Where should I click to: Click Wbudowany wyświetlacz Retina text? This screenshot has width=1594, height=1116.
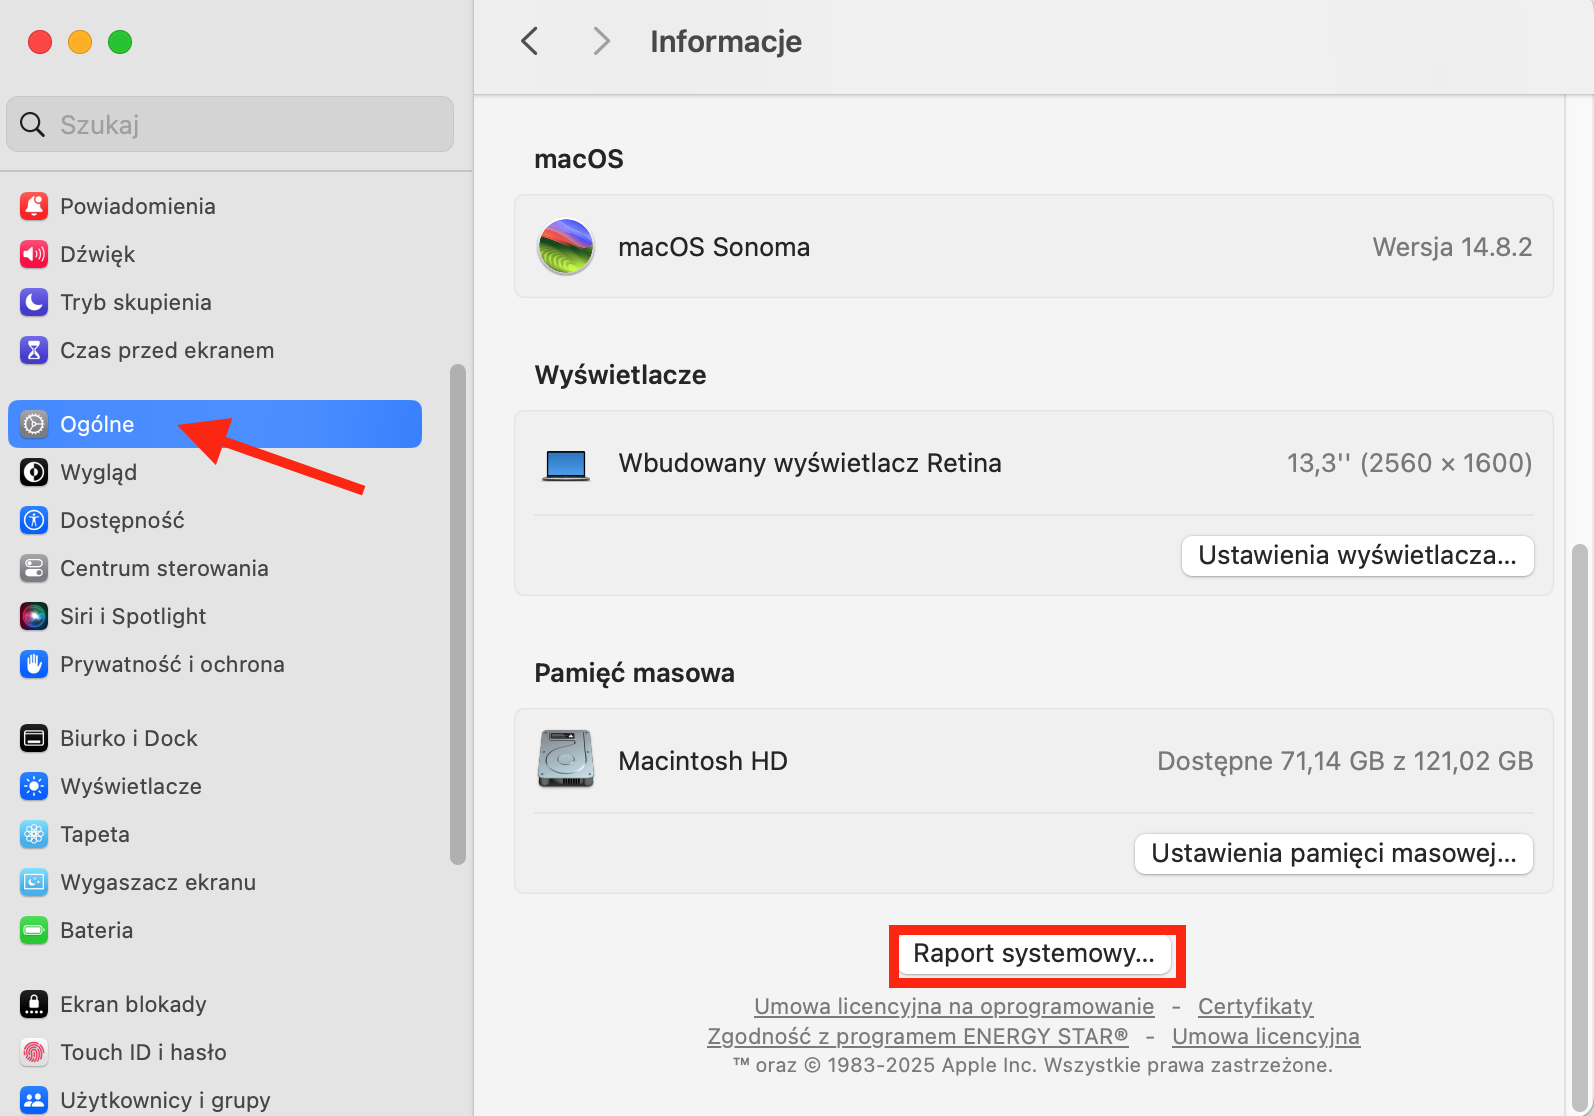810,463
